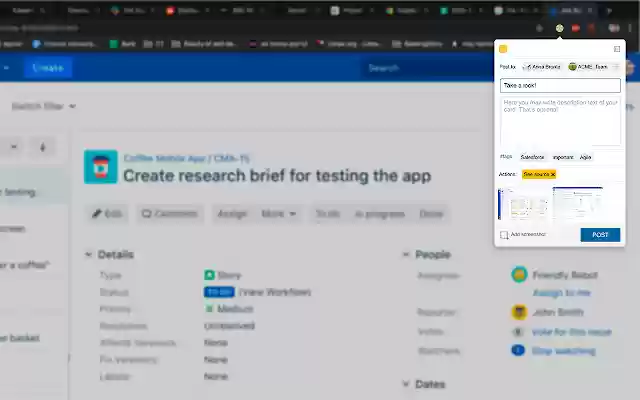640x400 pixels.
Task: Click the bookmark star in the address bar
Action: tap(539, 28)
